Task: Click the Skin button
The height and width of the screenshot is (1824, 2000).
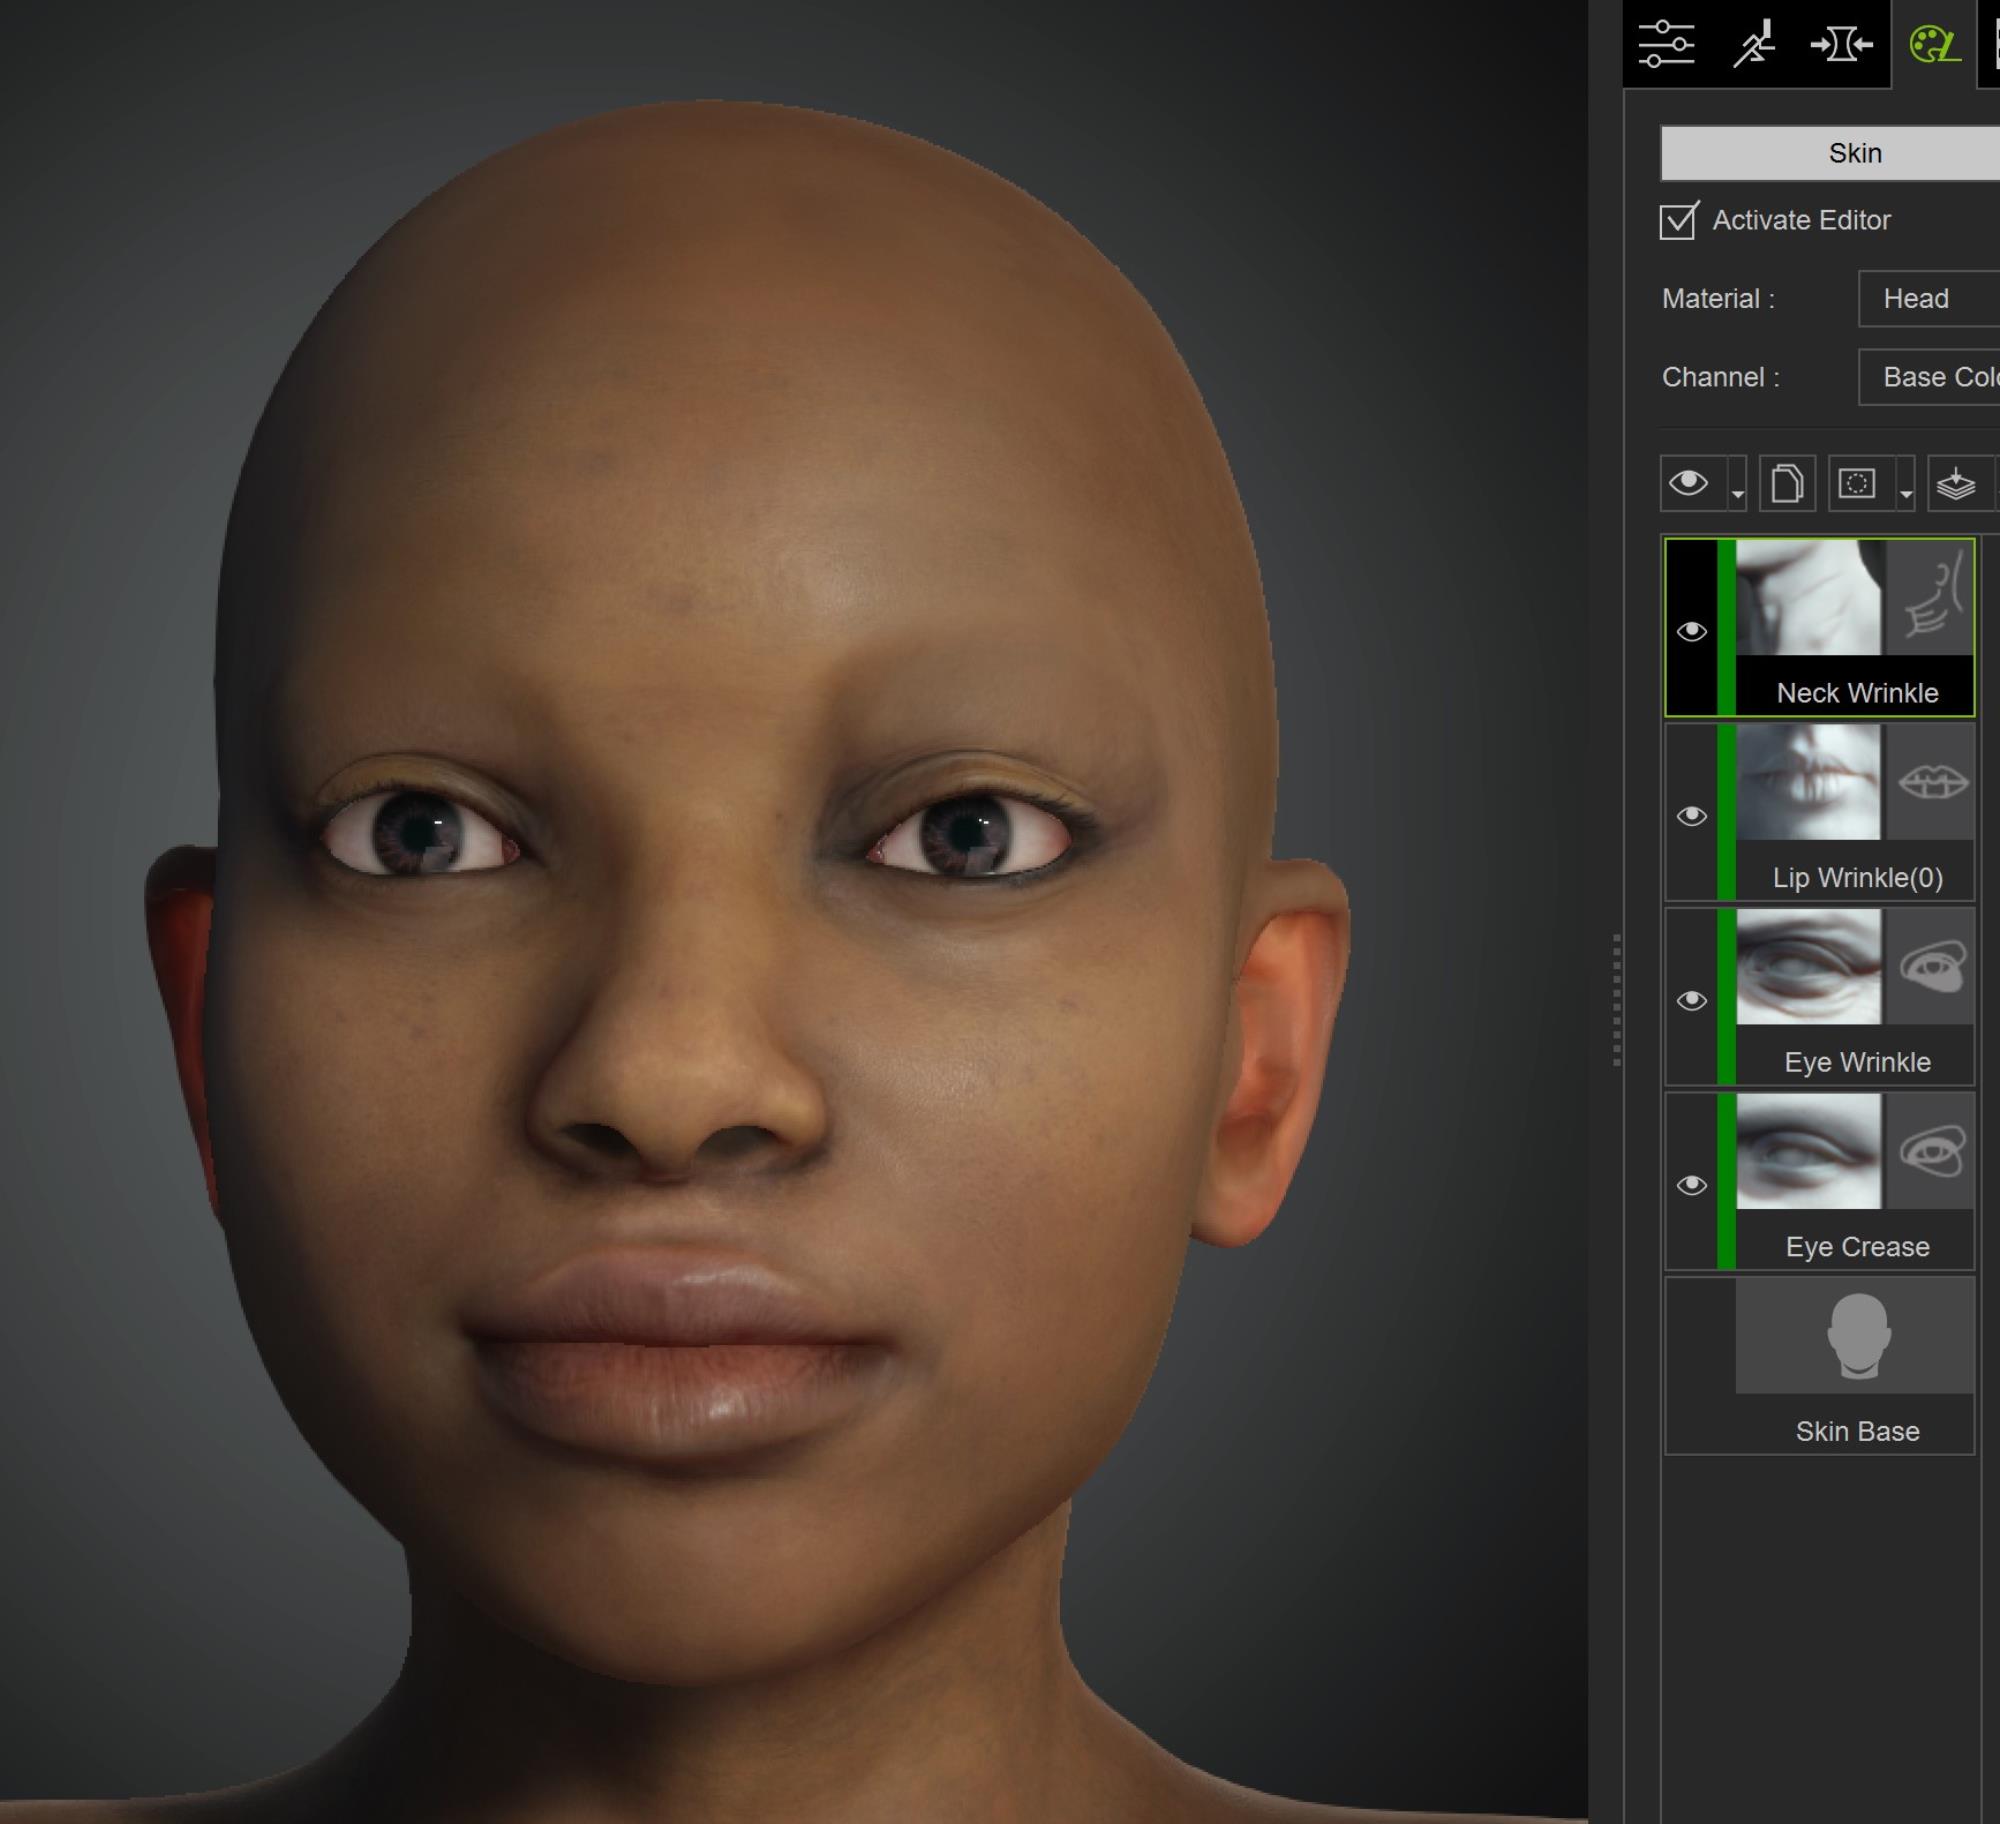Action: pyautogui.click(x=1830, y=153)
